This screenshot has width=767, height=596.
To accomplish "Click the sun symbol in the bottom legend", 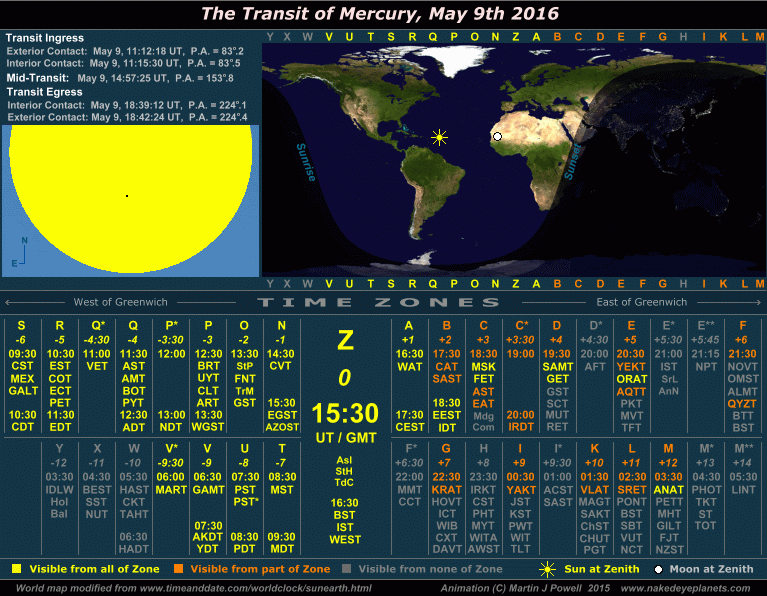I will tap(547, 569).
